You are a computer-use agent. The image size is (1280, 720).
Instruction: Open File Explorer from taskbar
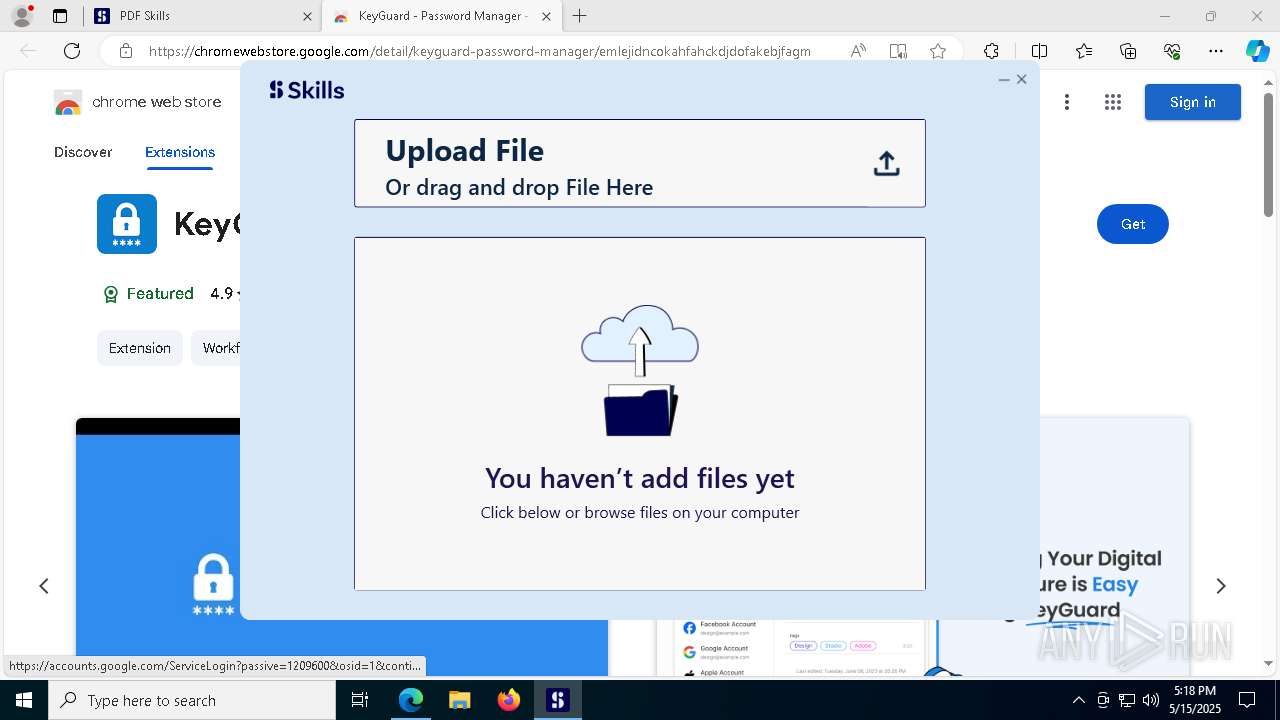[x=459, y=700]
